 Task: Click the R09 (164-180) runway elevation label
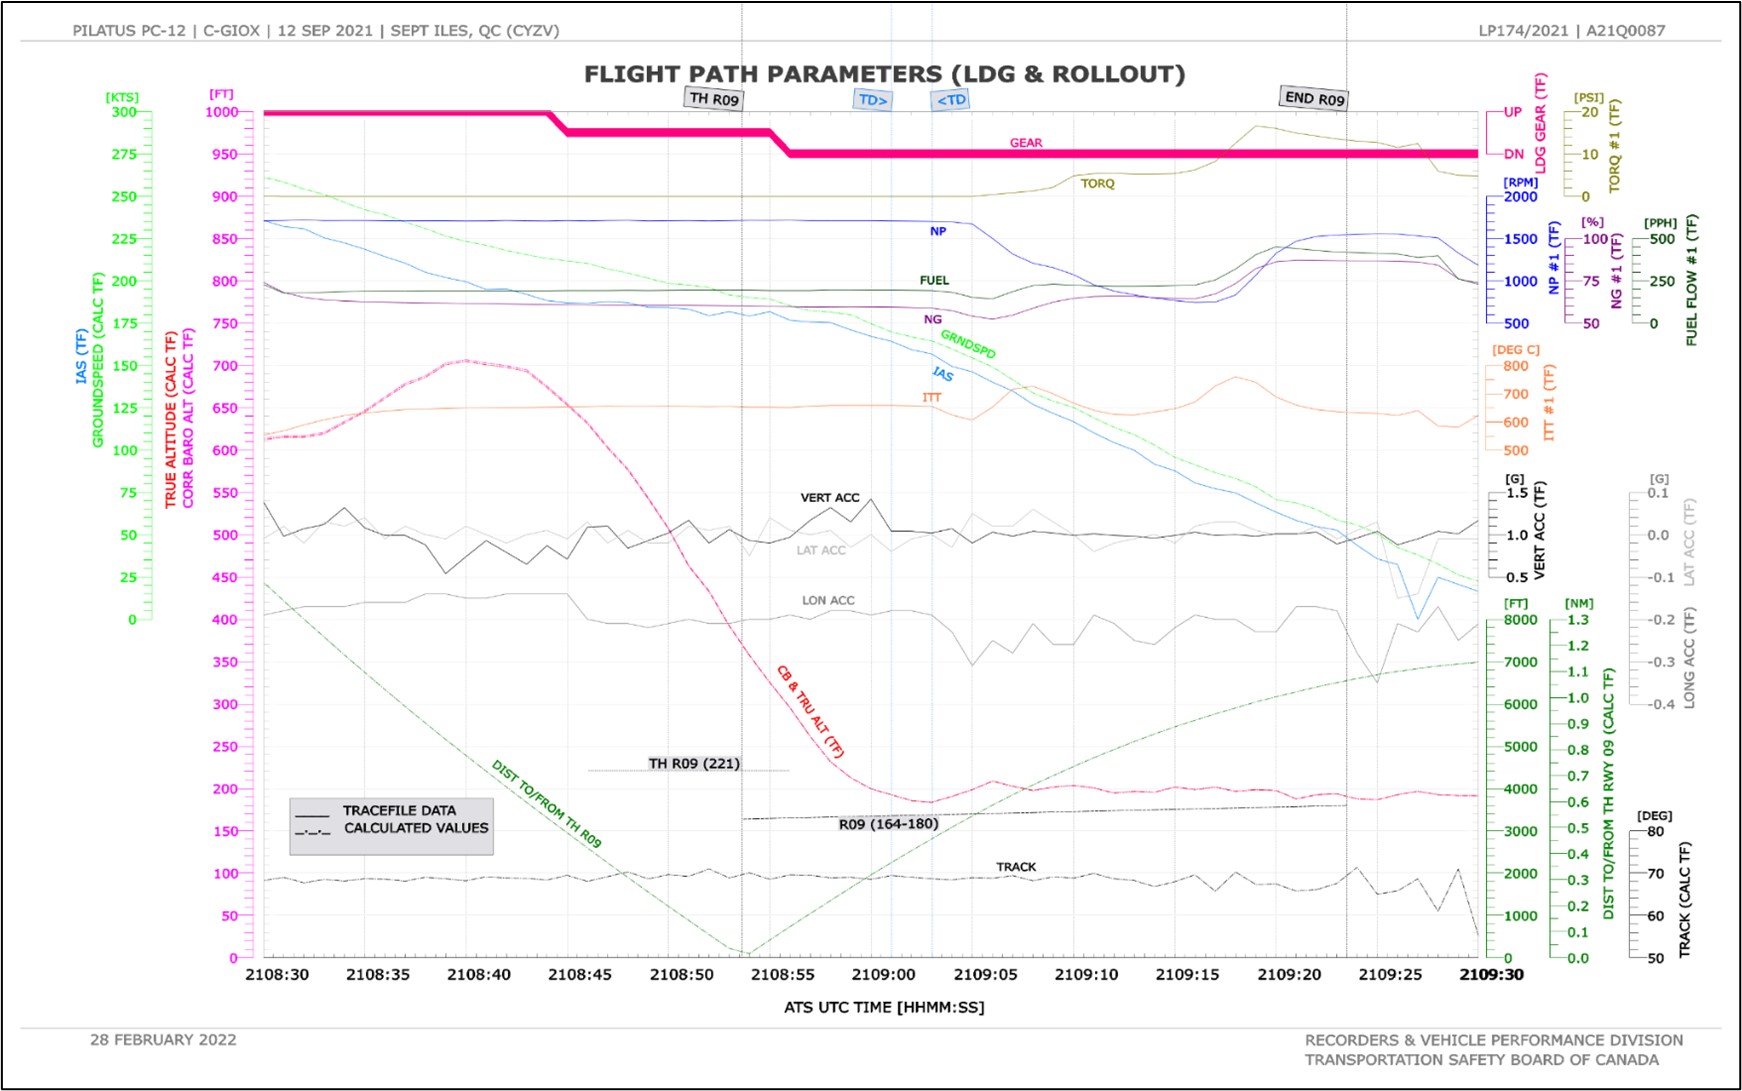coord(888,825)
